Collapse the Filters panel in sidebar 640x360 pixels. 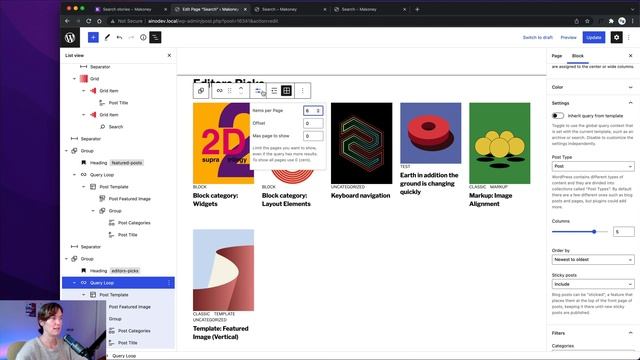tap(592, 333)
